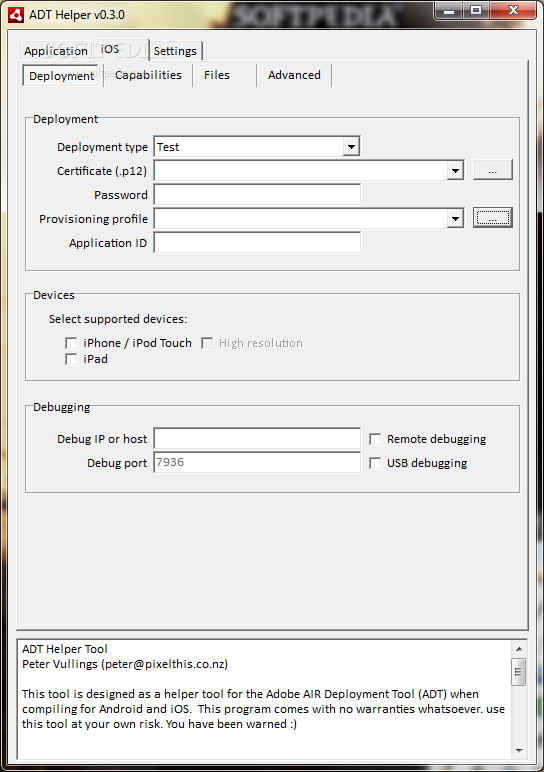
Task: Click the Password input field
Action: pyautogui.click(x=257, y=194)
